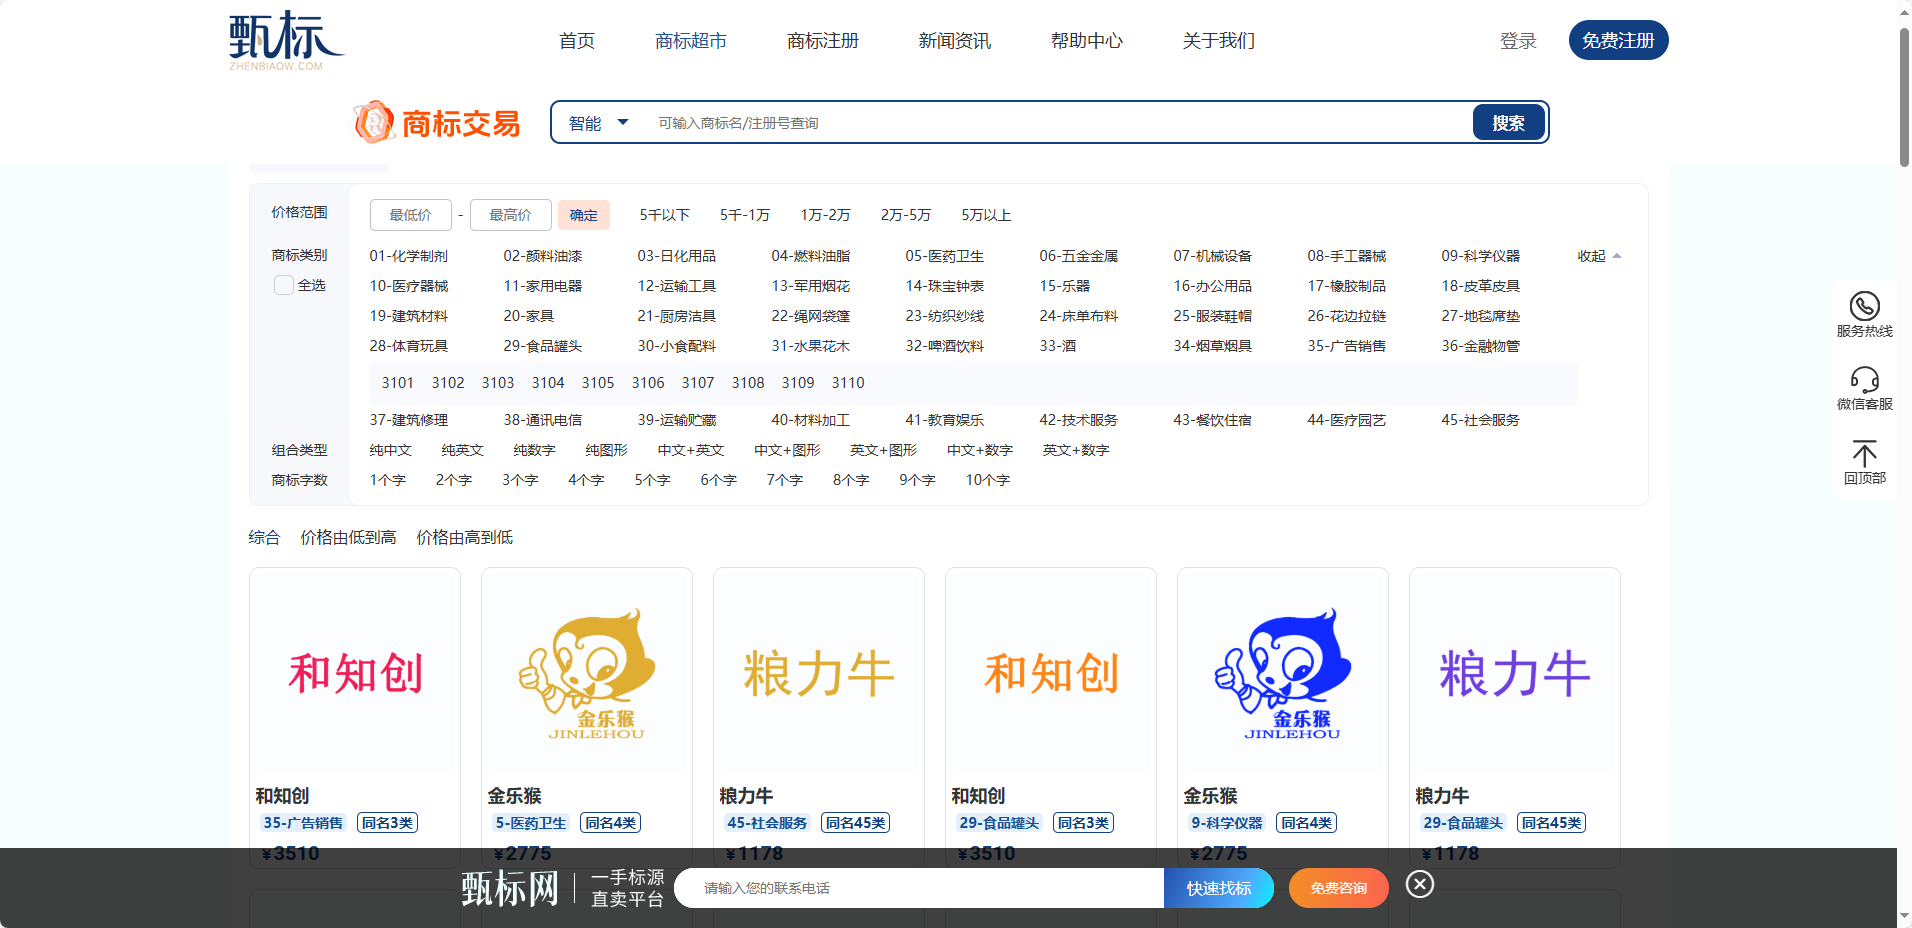
Task: Click the 服务热线 phone icon
Action: tap(1864, 306)
